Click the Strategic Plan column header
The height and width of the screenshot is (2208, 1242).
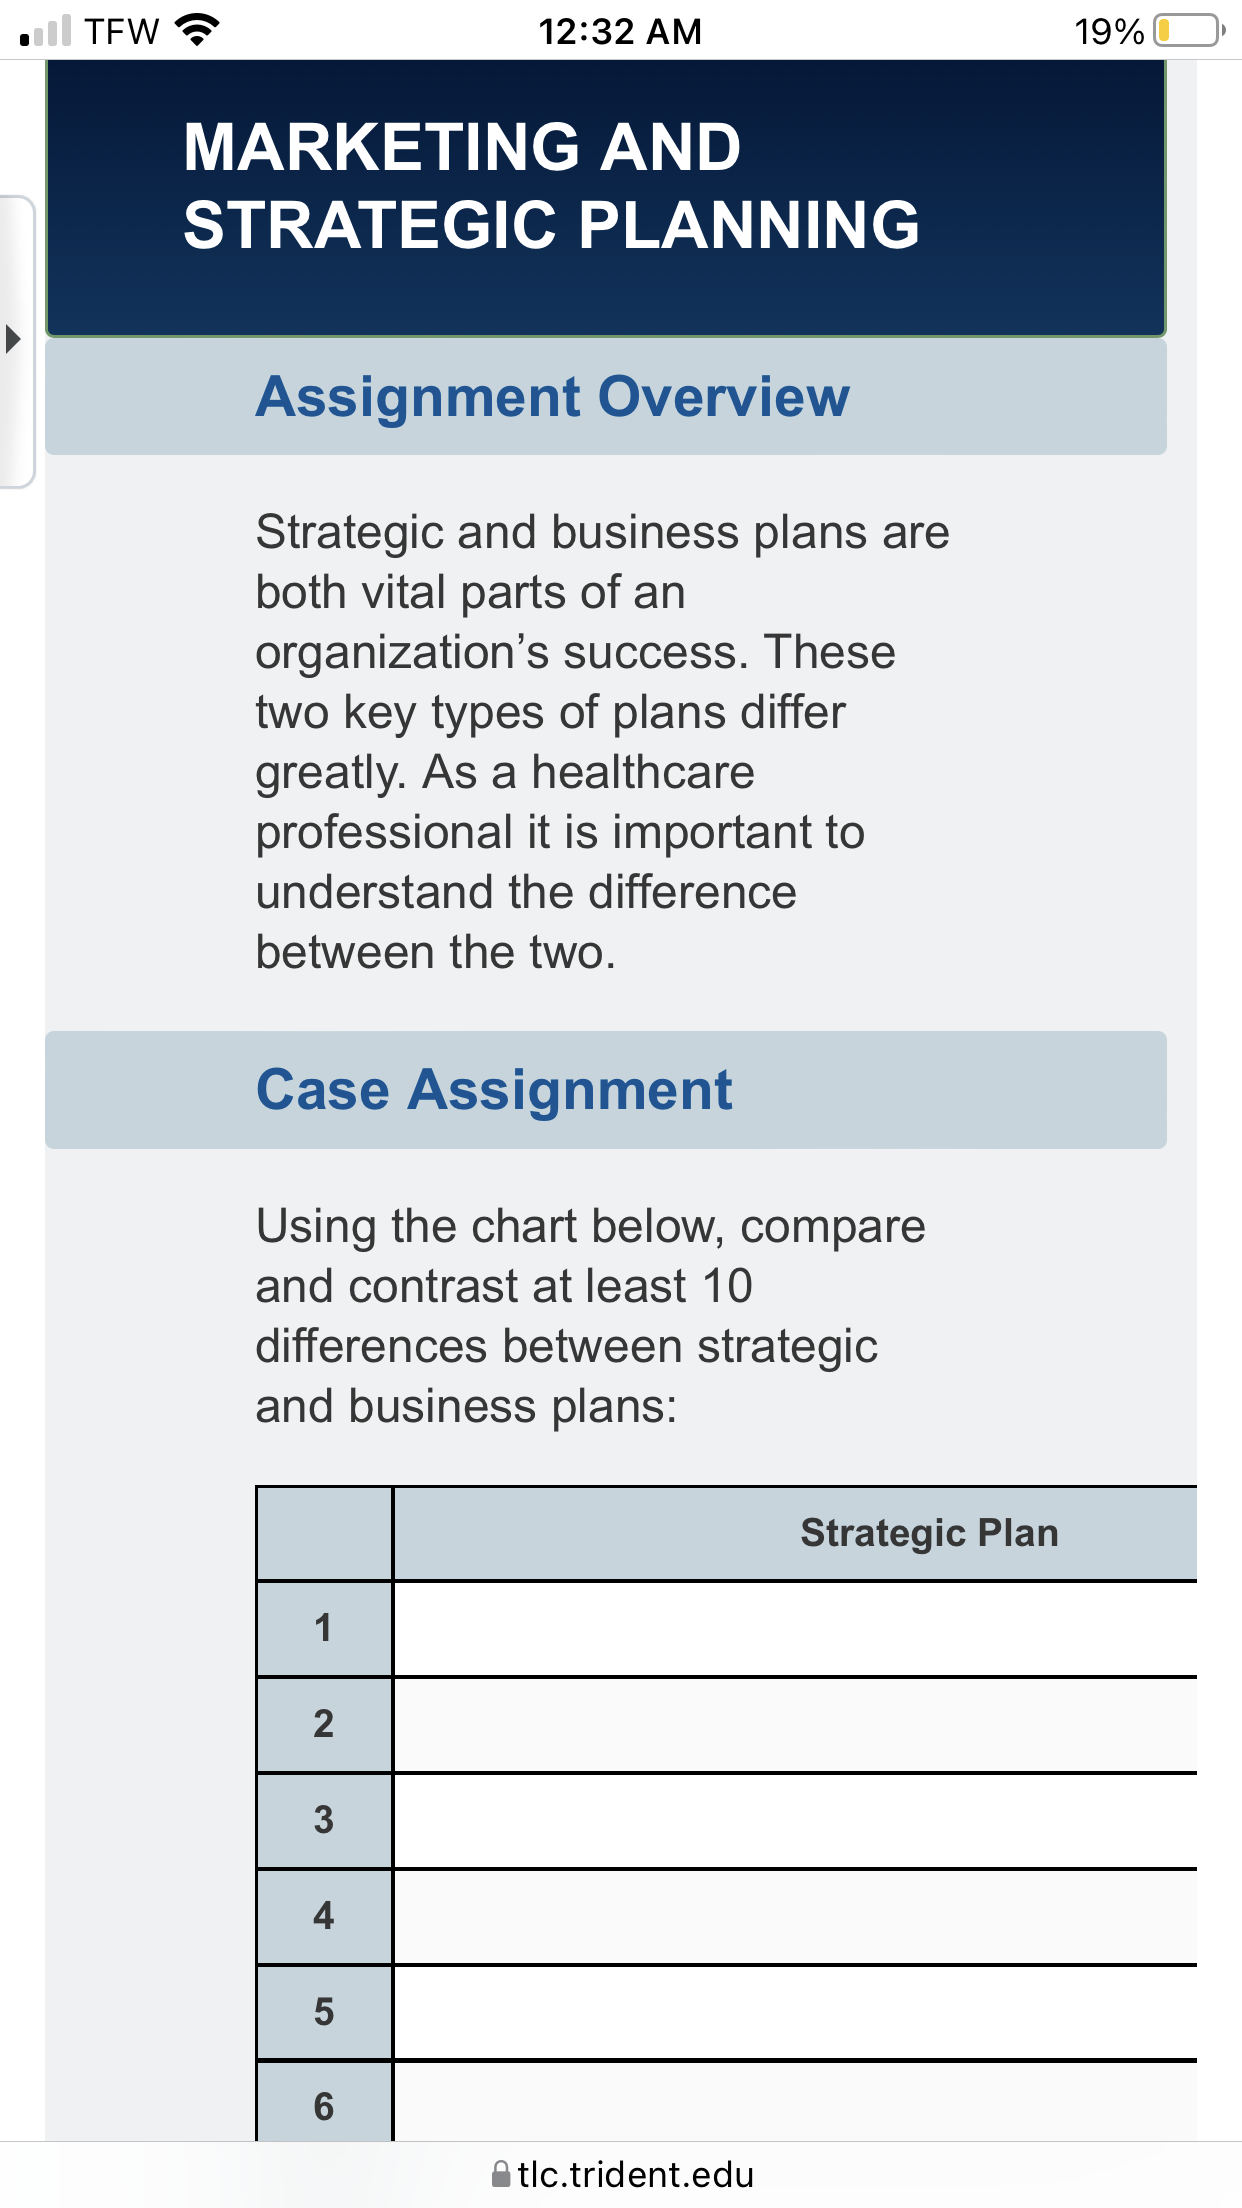coord(796,1533)
